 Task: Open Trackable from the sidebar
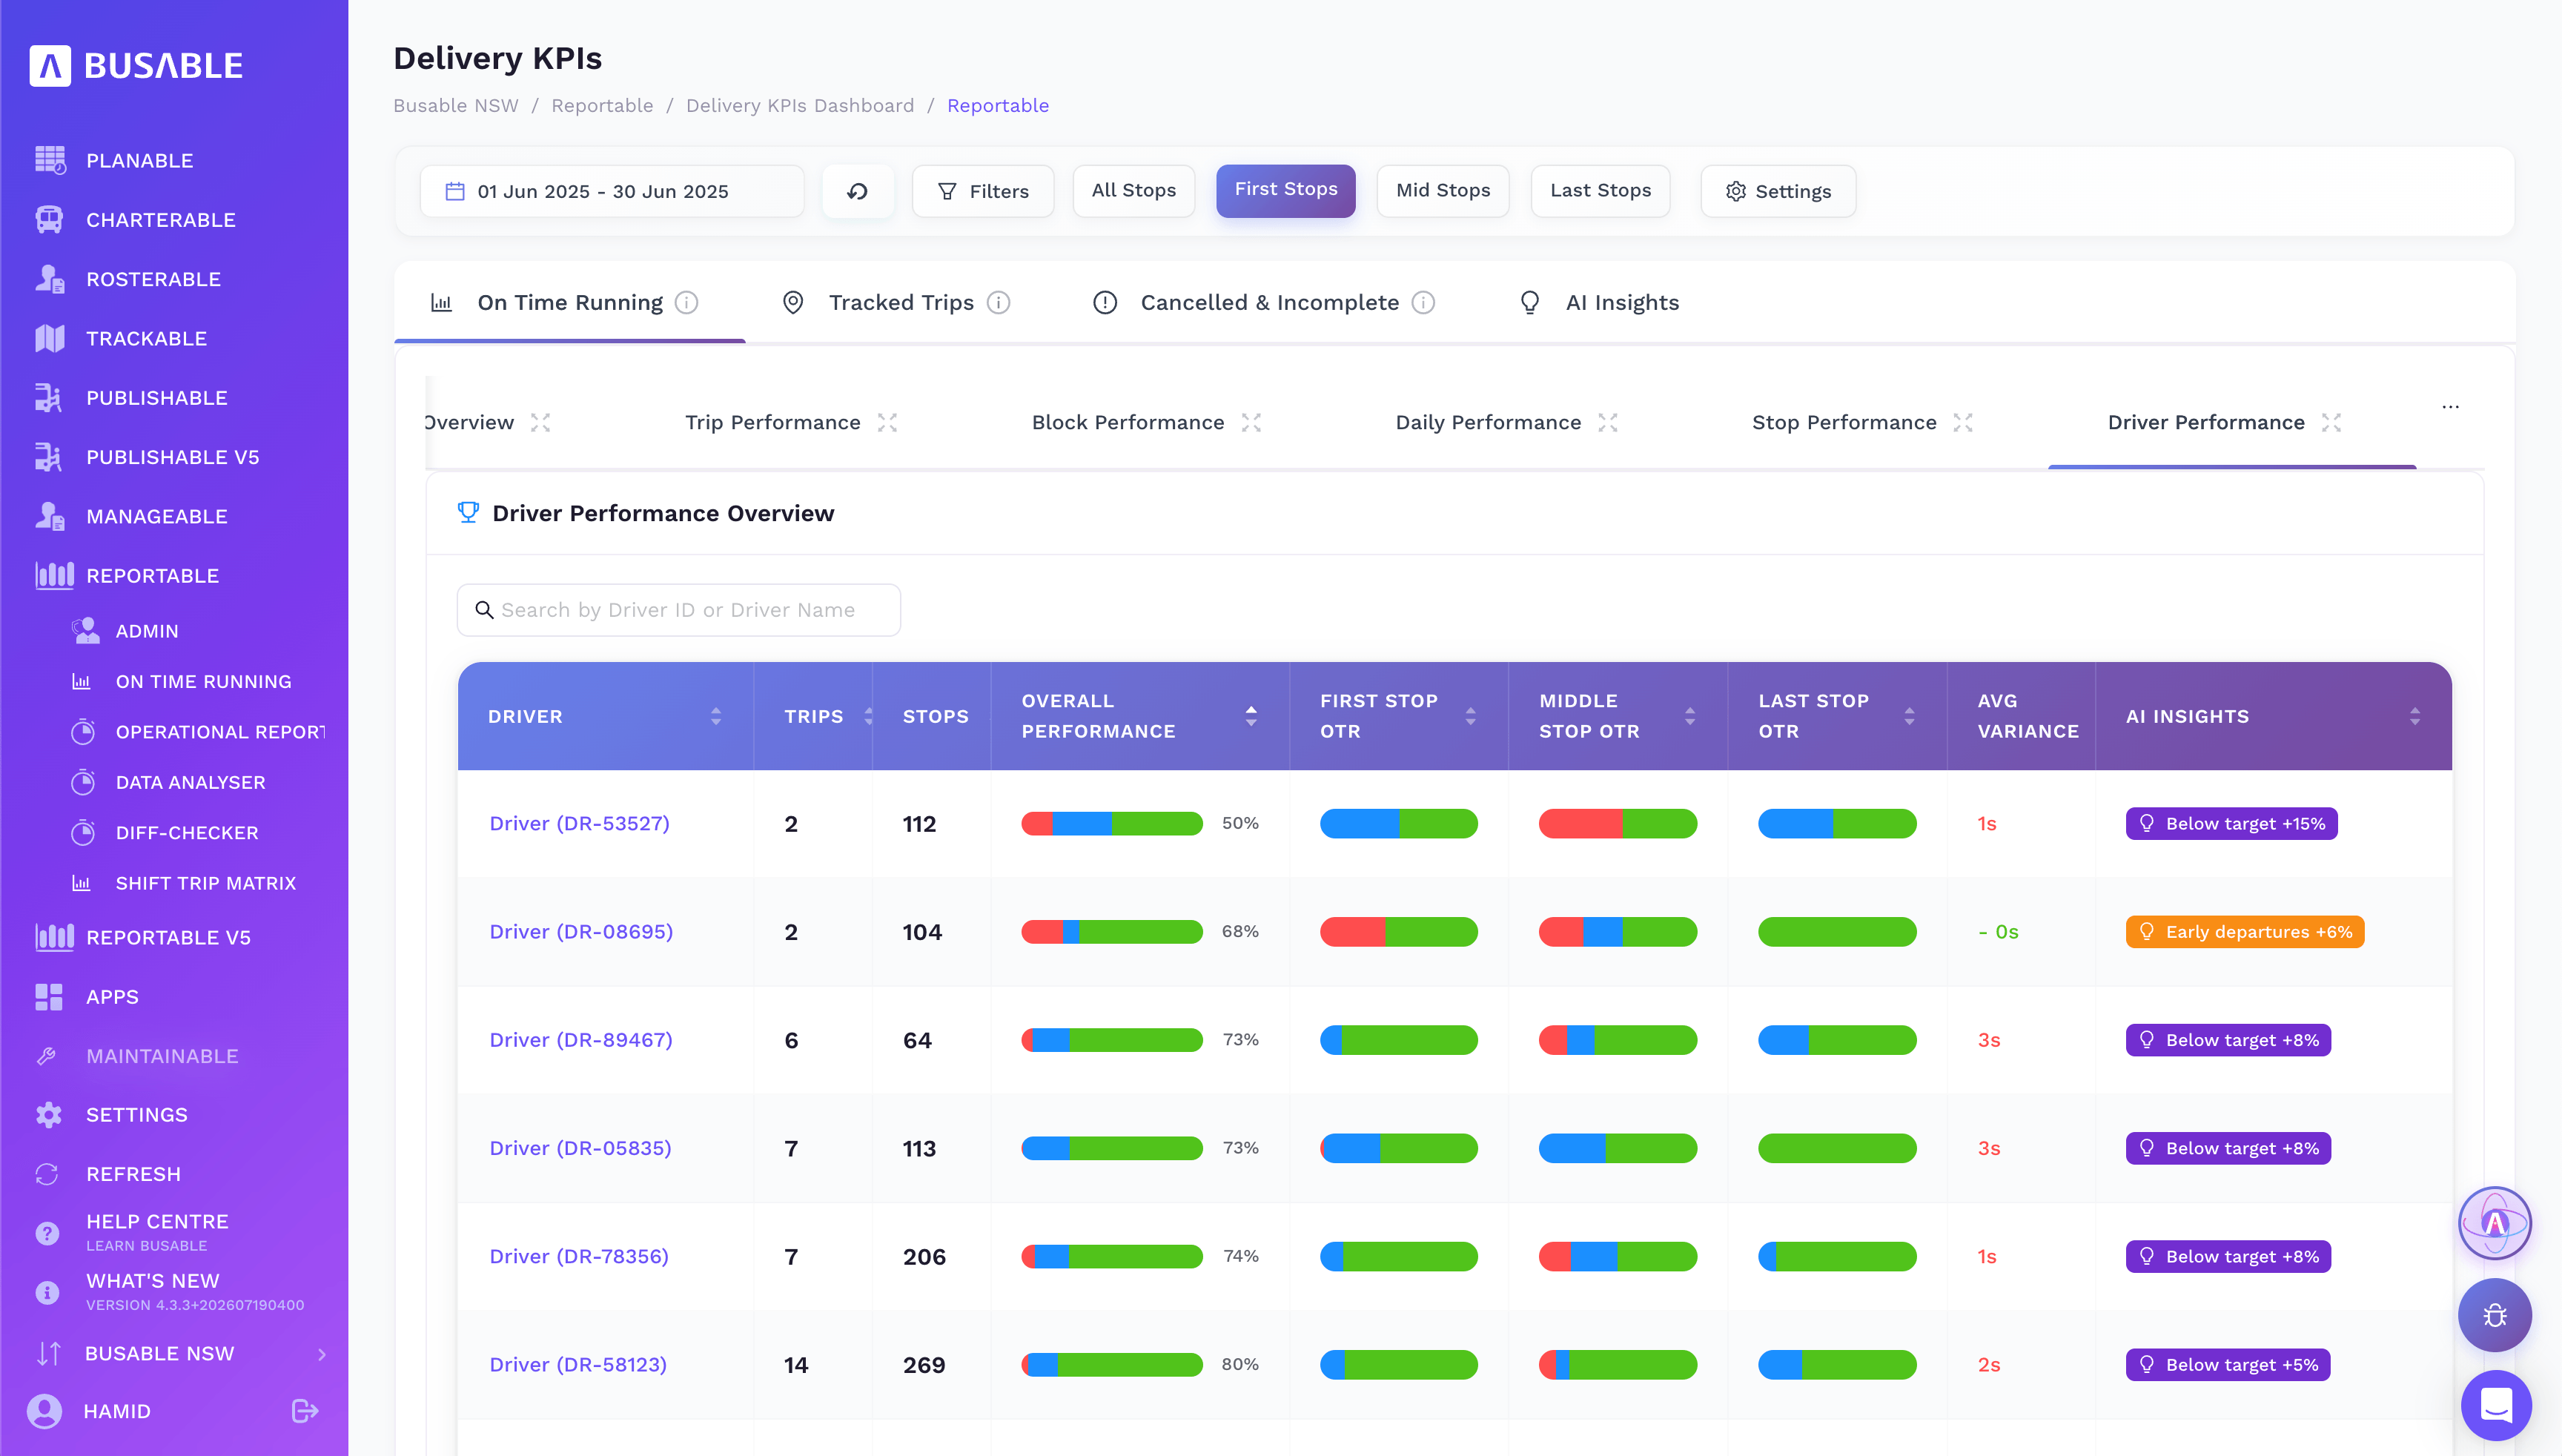(146, 338)
